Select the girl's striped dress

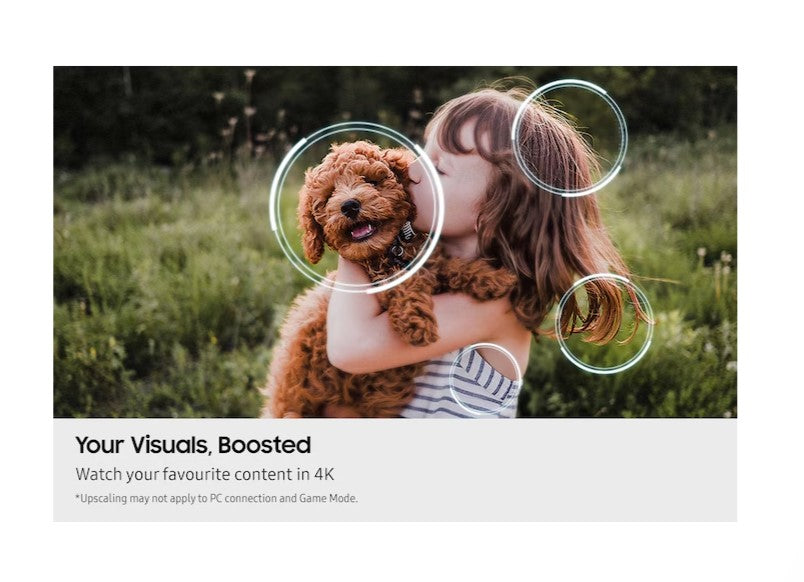coord(459,384)
